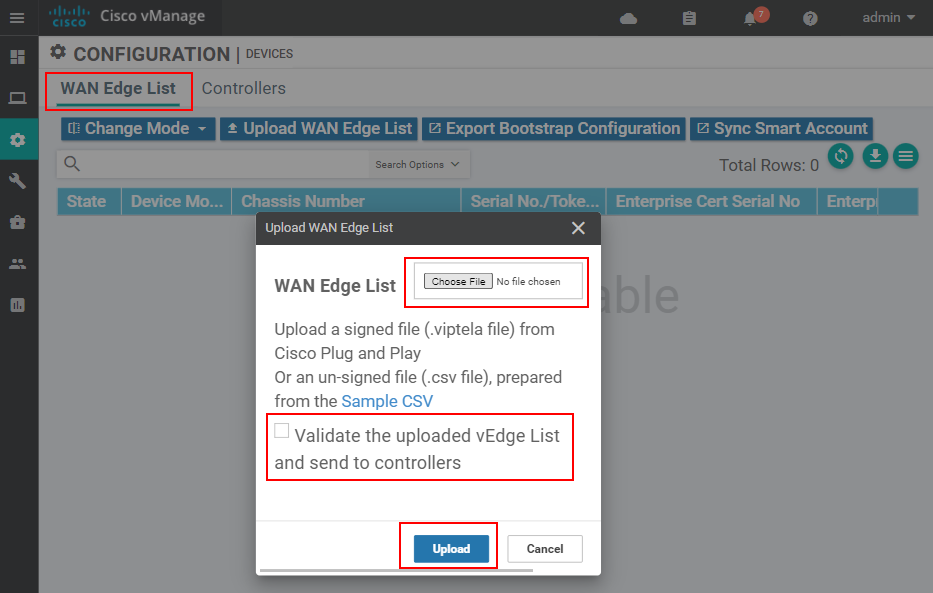Open the Change Mode dropdown
Image resolution: width=933 pixels, height=593 pixels.
tap(137, 128)
